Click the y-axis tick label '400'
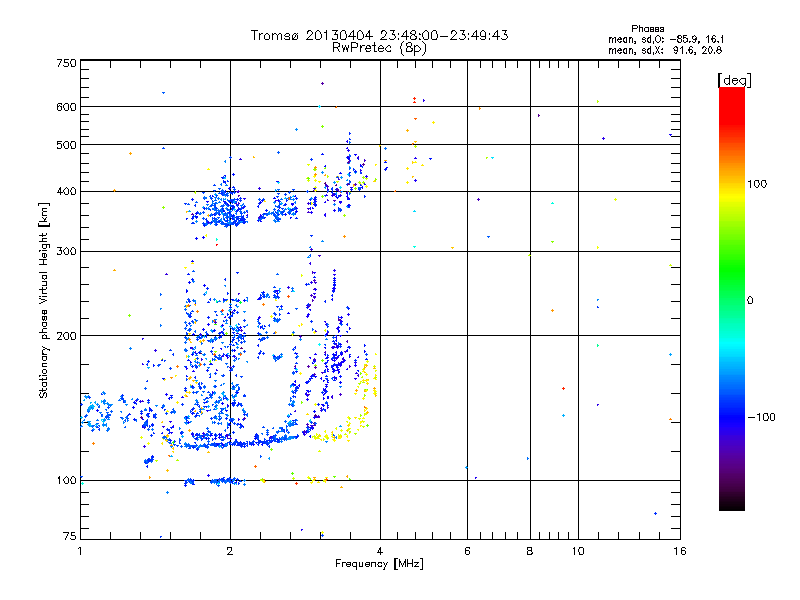 point(66,191)
